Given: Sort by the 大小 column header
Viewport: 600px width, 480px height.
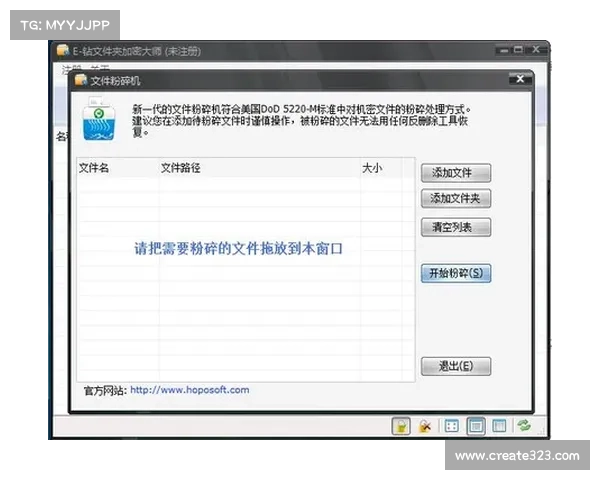Looking at the screenshot, I should pos(381,168).
